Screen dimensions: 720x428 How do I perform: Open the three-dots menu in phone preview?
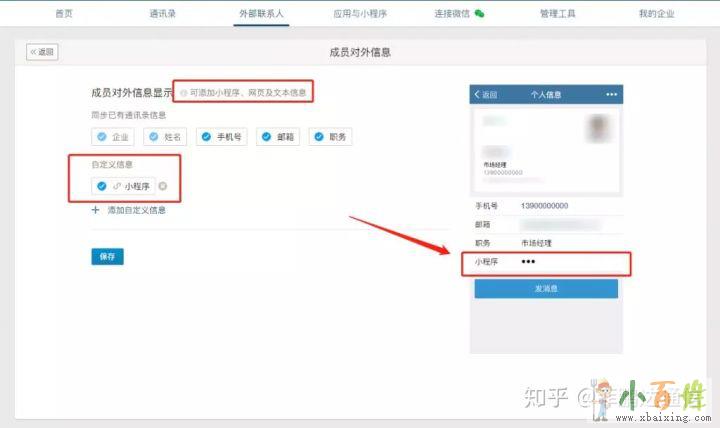click(612, 95)
